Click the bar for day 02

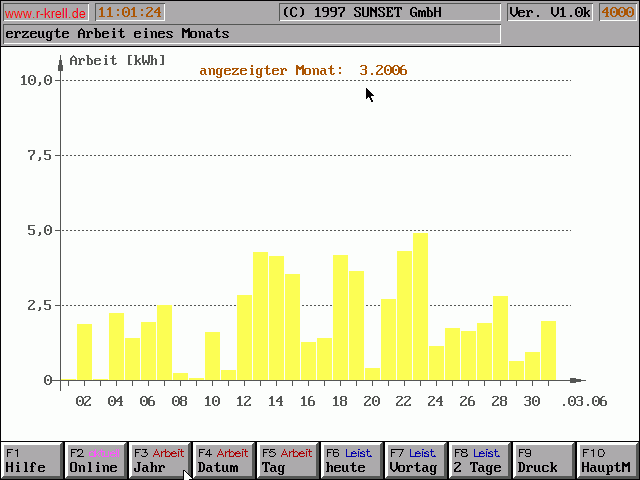pos(84,352)
